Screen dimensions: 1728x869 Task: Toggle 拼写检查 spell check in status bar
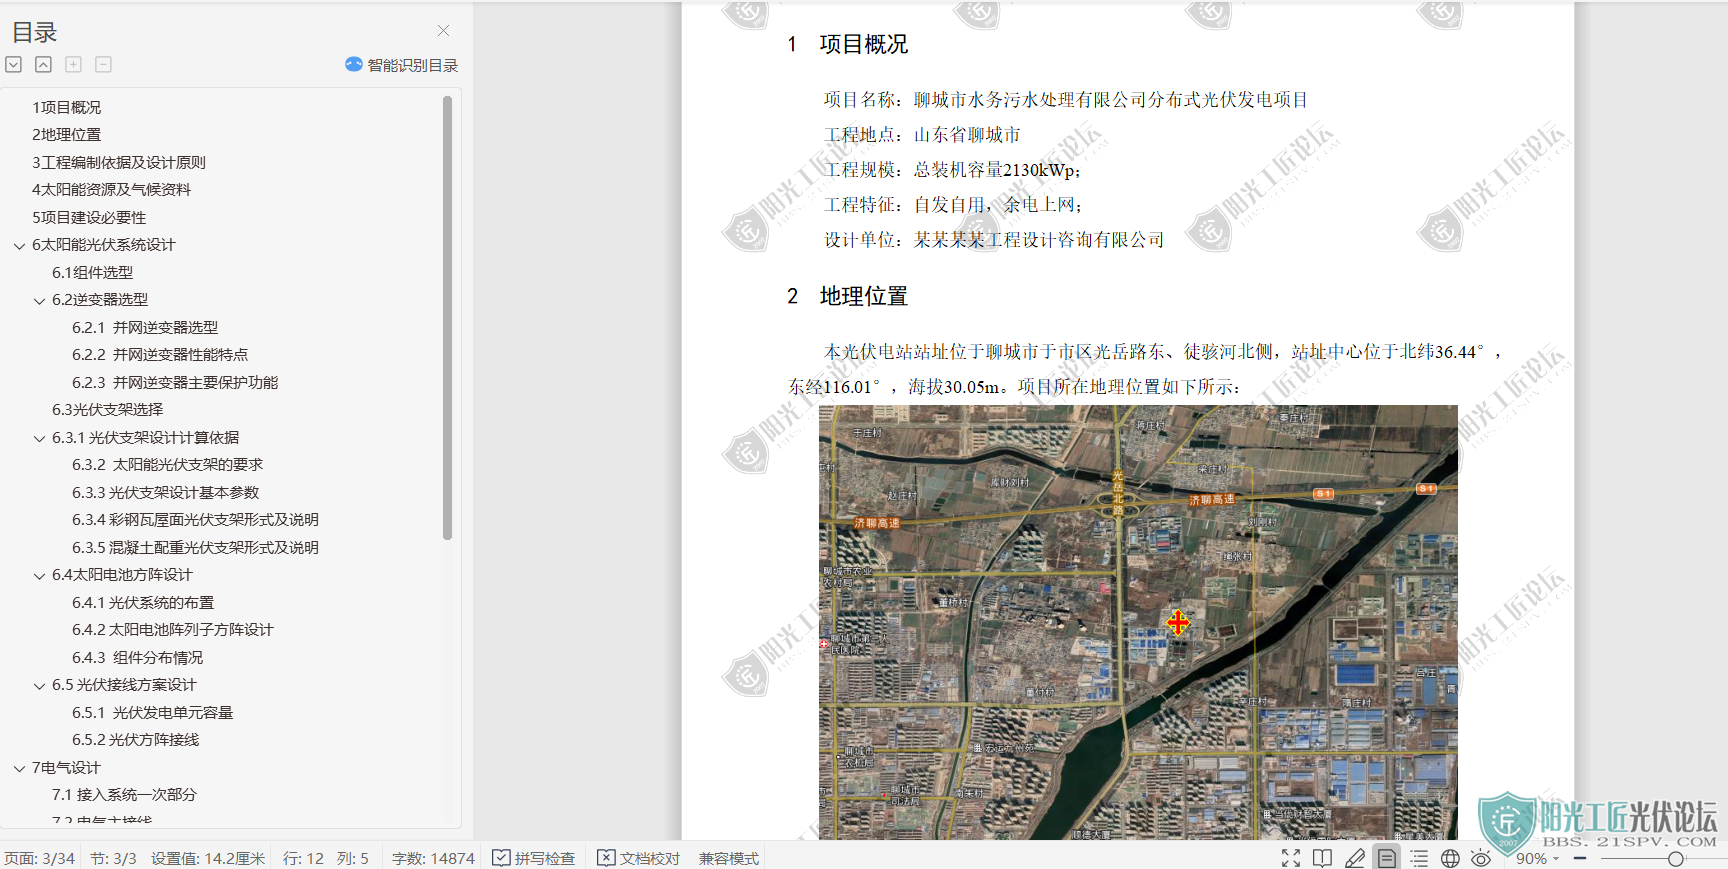point(534,858)
